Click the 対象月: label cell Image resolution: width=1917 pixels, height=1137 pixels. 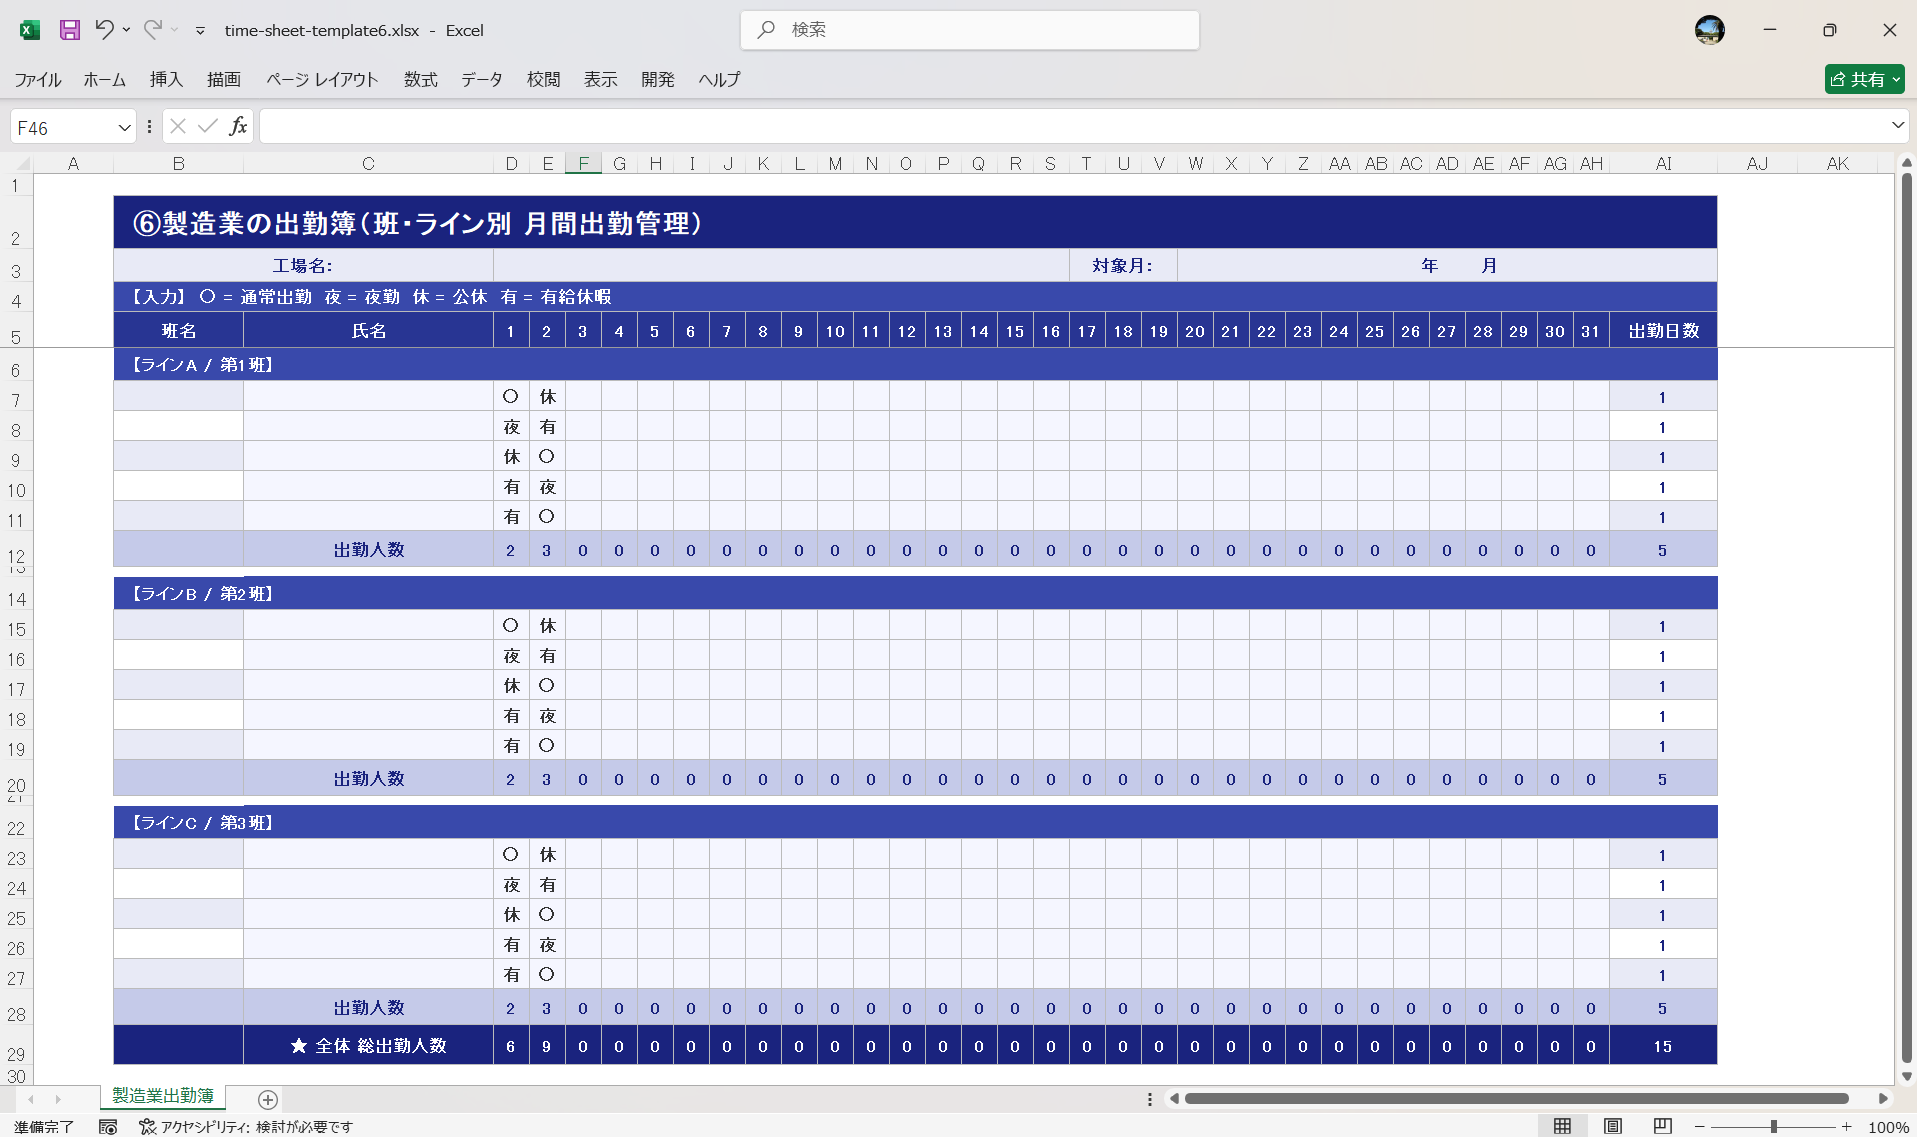click(1123, 265)
